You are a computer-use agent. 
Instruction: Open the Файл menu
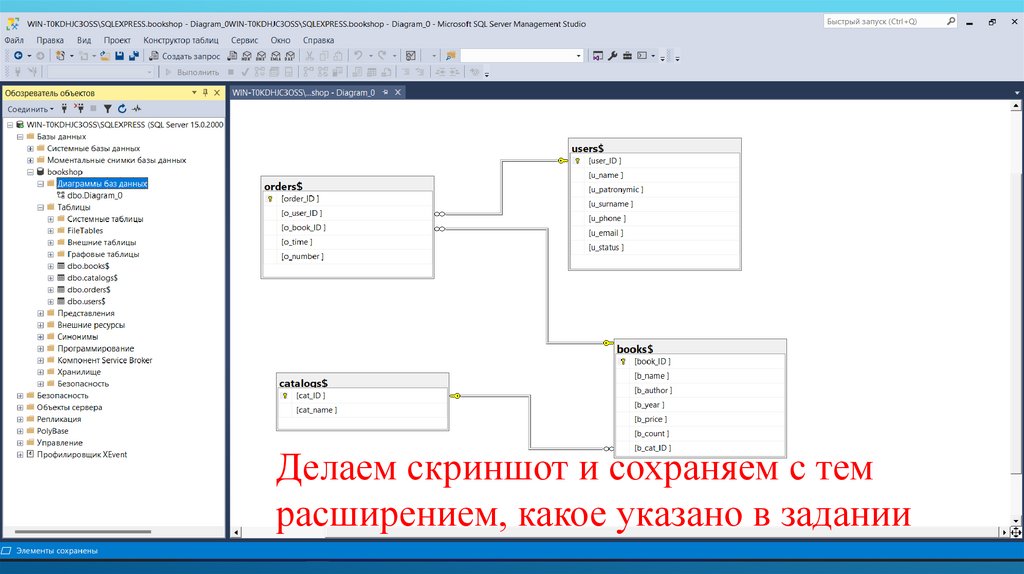click(x=14, y=40)
